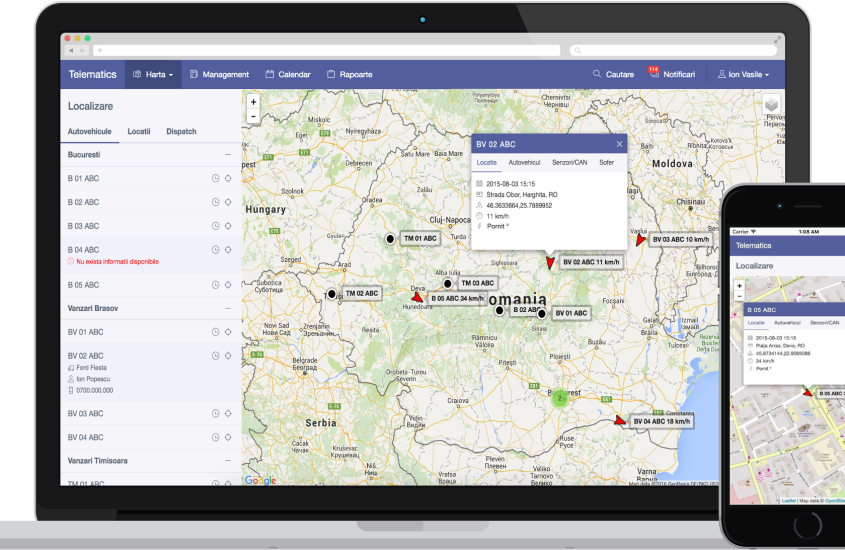Open the map layers selector
The width and height of the screenshot is (845, 550).
point(771,105)
